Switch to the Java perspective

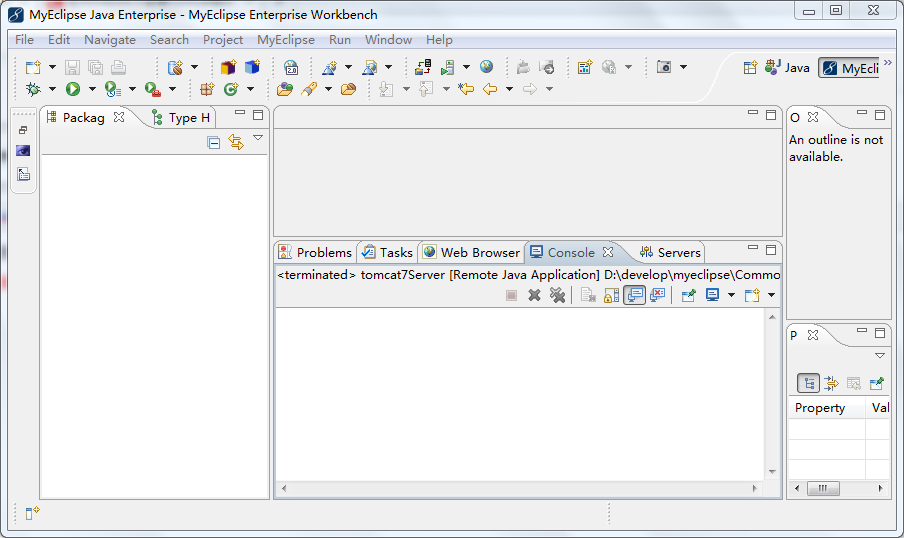click(x=788, y=67)
